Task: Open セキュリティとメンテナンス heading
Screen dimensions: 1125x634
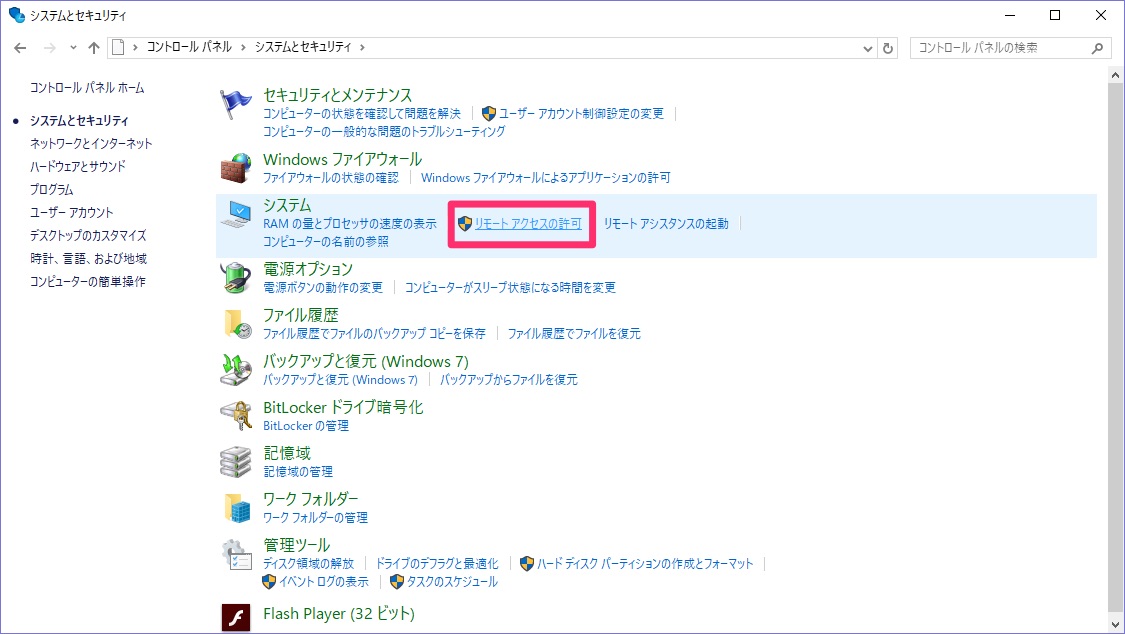Action: tap(337, 95)
